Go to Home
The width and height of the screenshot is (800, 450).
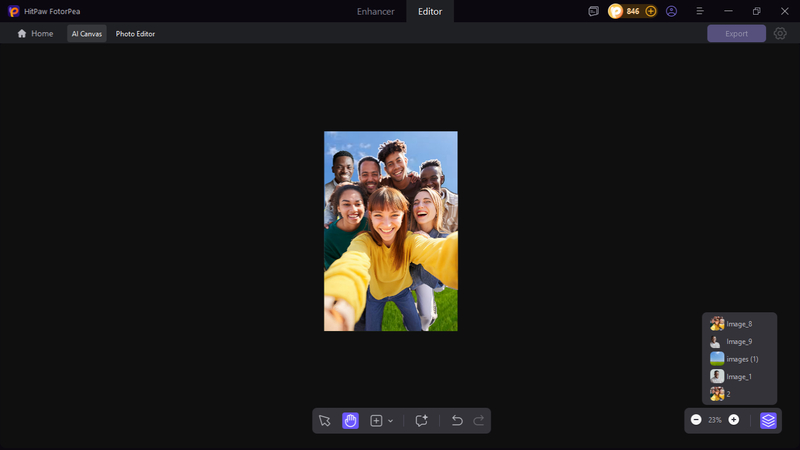tap(35, 34)
